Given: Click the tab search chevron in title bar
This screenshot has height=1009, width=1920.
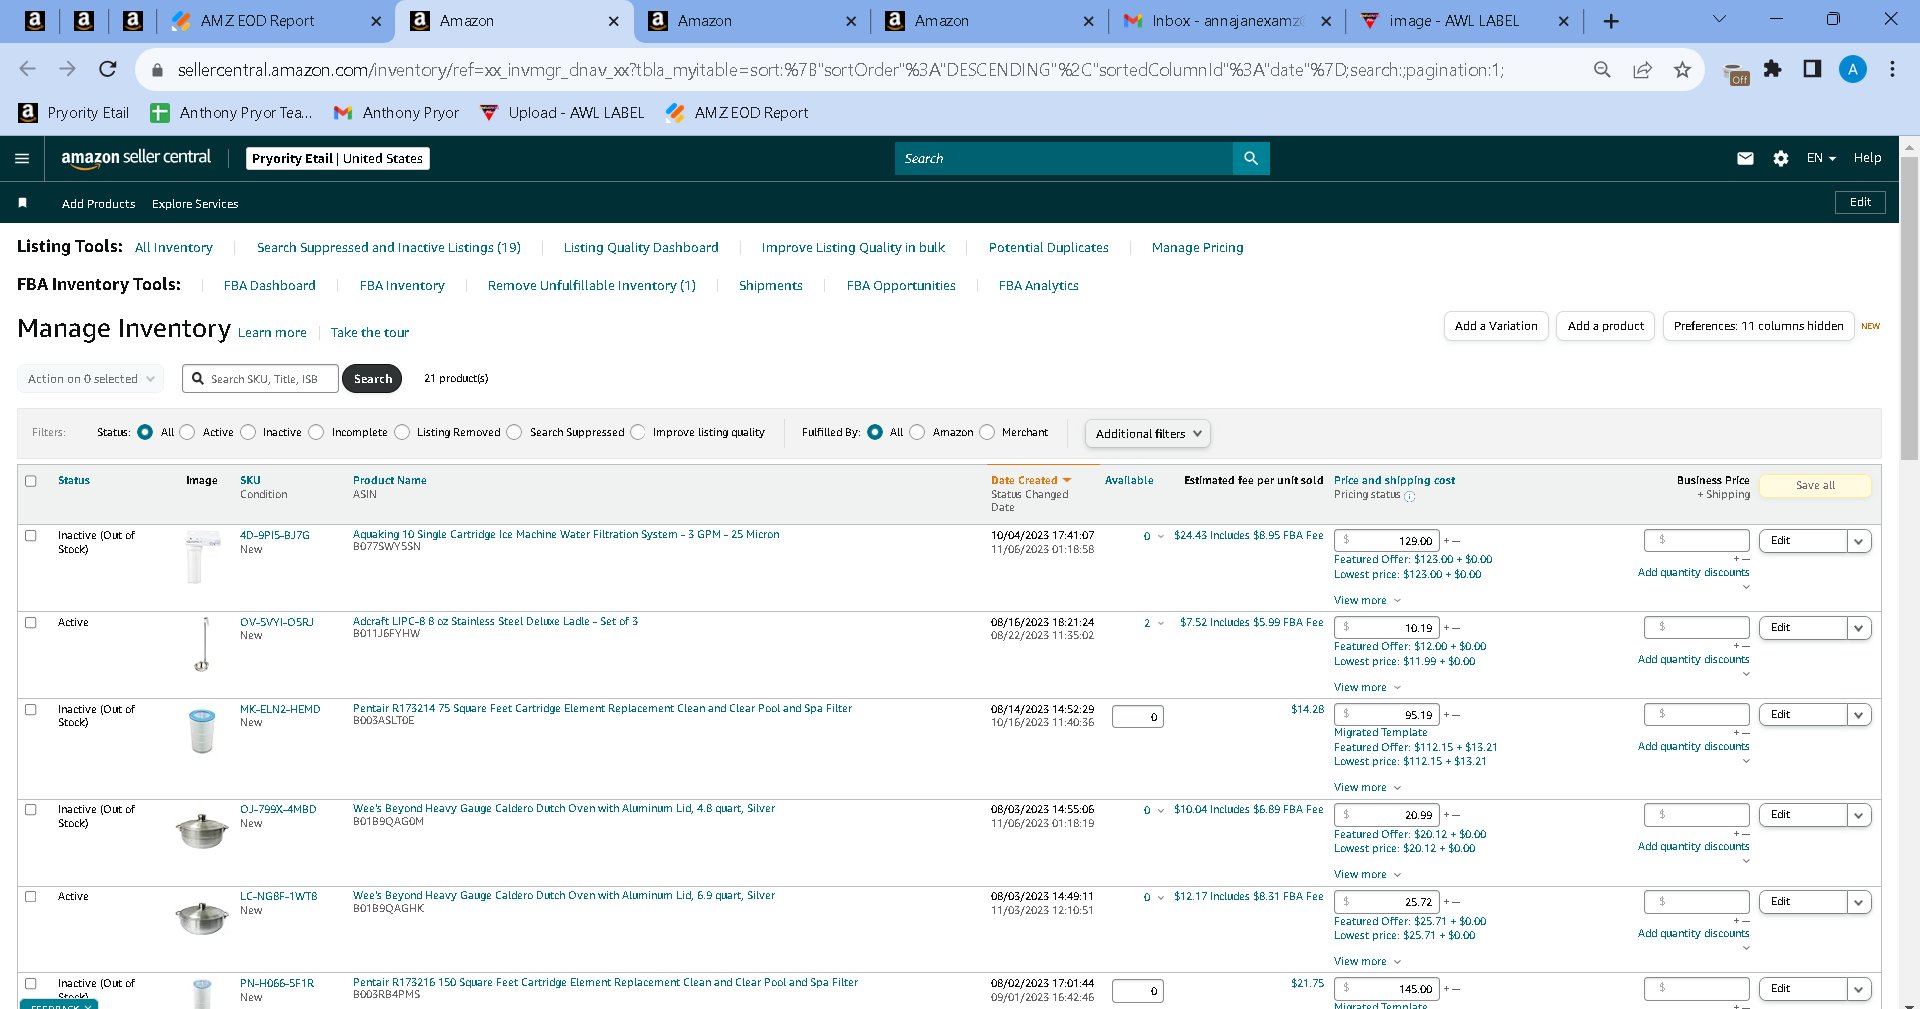Looking at the screenshot, I should tap(1719, 19).
